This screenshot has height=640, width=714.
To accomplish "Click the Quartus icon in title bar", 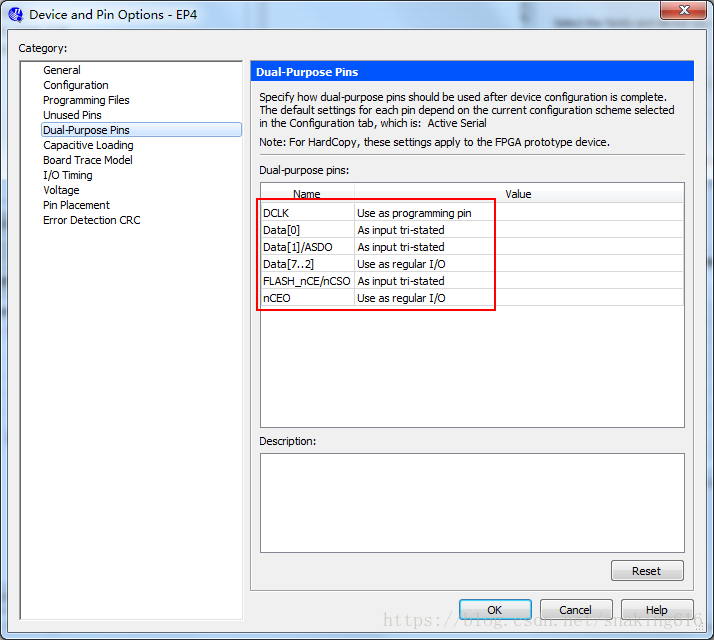I will pyautogui.click(x=15, y=15).
